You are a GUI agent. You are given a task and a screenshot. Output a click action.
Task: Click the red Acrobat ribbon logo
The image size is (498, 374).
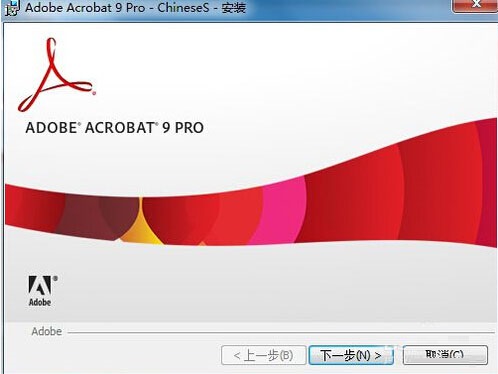click(57, 75)
